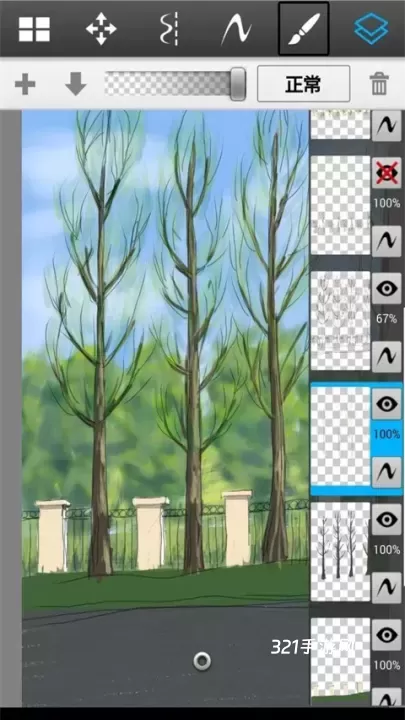Click curve icon of the topmost partial layer
This screenshot has width=405, height=720.
point(387,126)
